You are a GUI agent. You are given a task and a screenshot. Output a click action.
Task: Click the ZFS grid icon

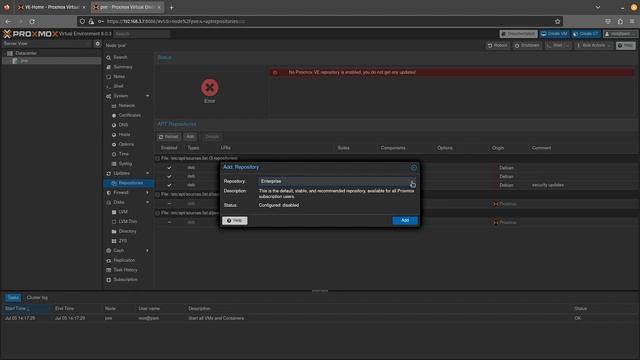pos(114,241)
